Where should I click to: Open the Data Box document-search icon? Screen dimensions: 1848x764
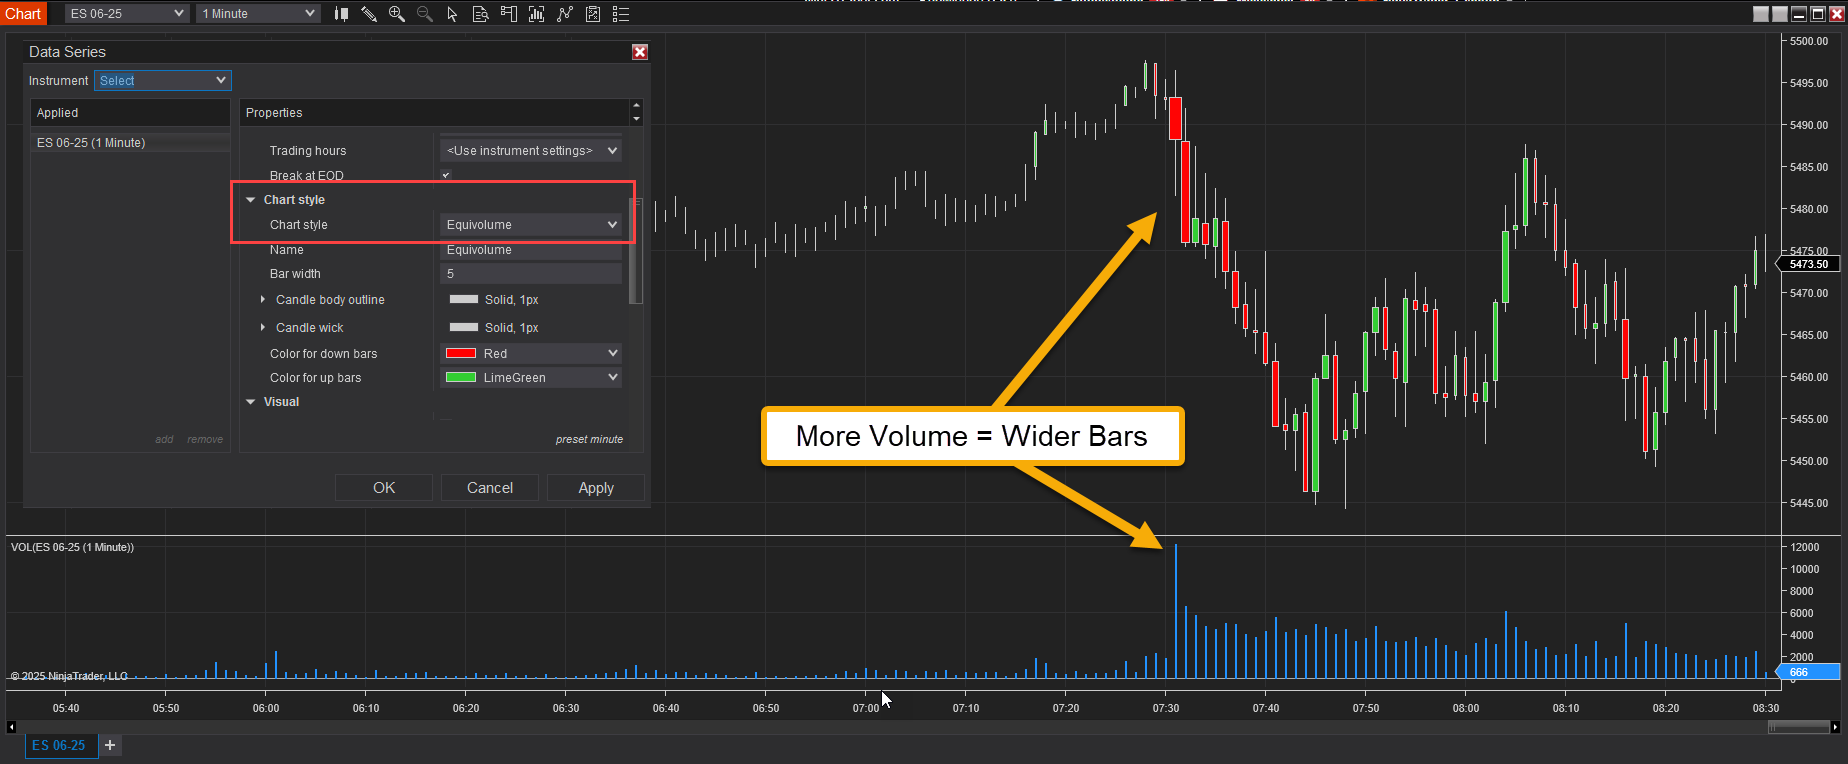[x=480, y=14]
